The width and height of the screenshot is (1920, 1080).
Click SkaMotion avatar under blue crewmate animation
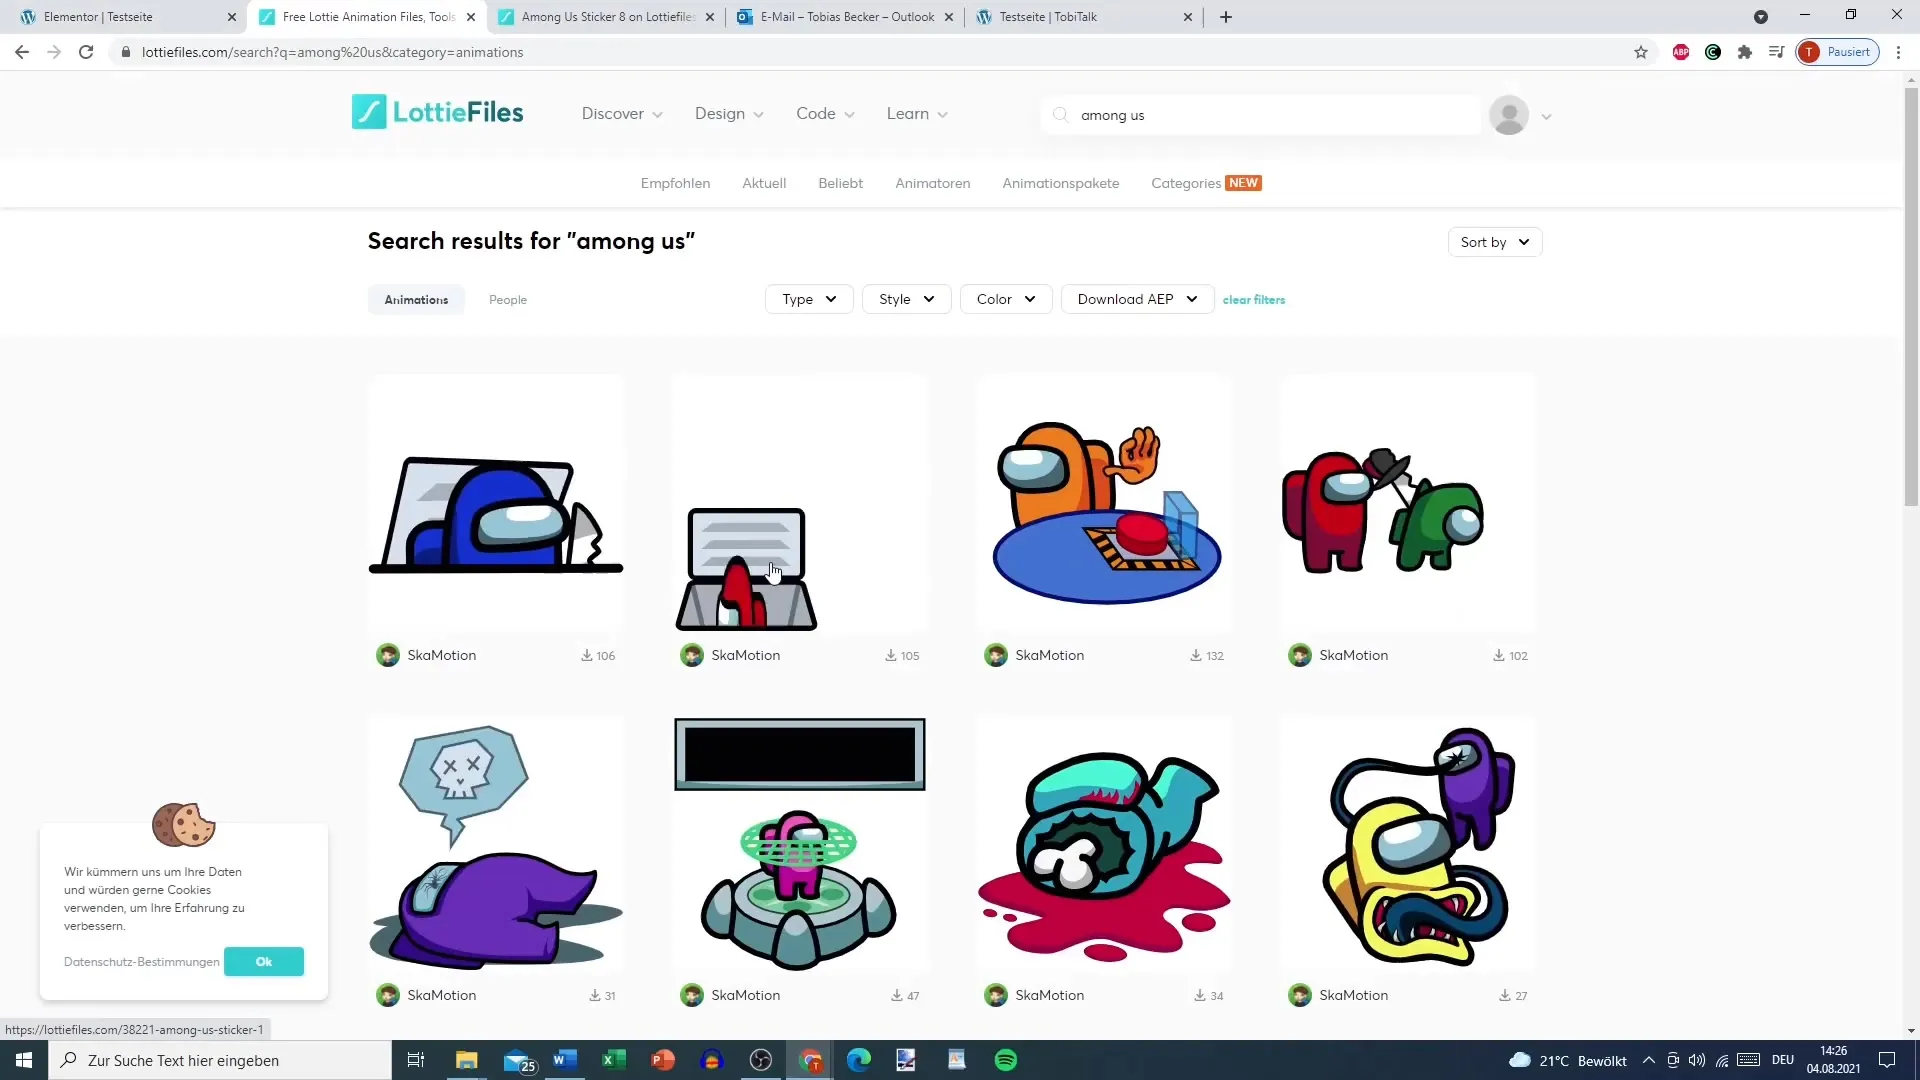(388, 655)
